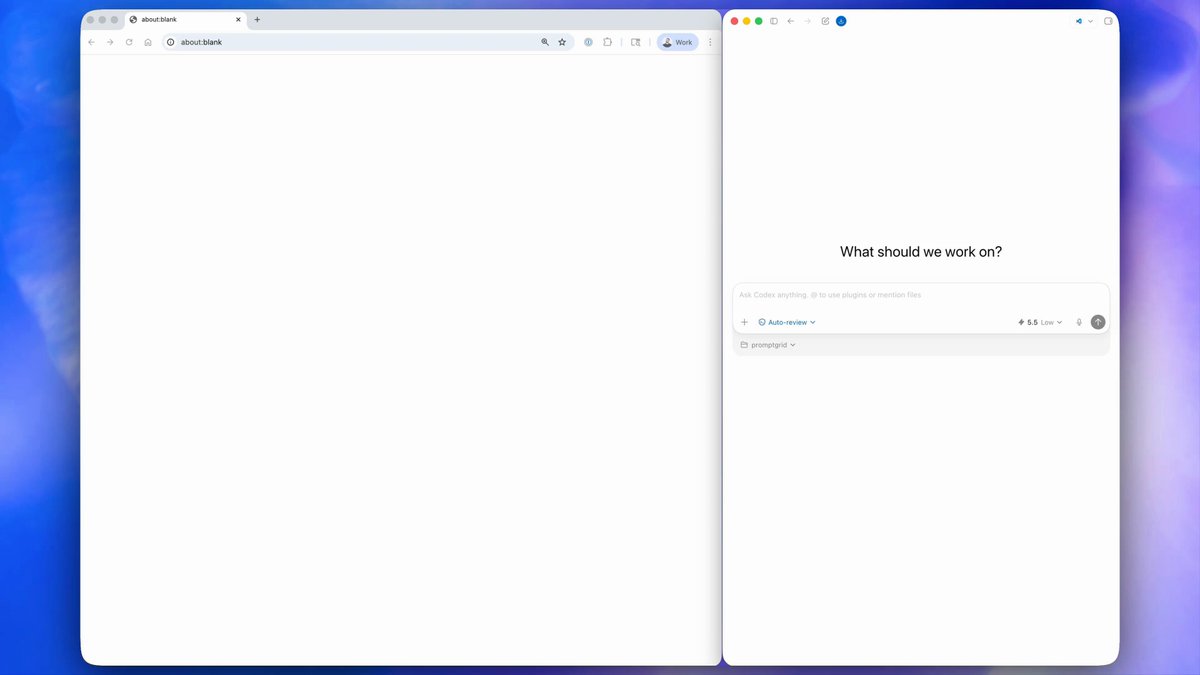1200x675 pixels.
Task: Open the 5.5 Low model selector
Action: 1040,322
